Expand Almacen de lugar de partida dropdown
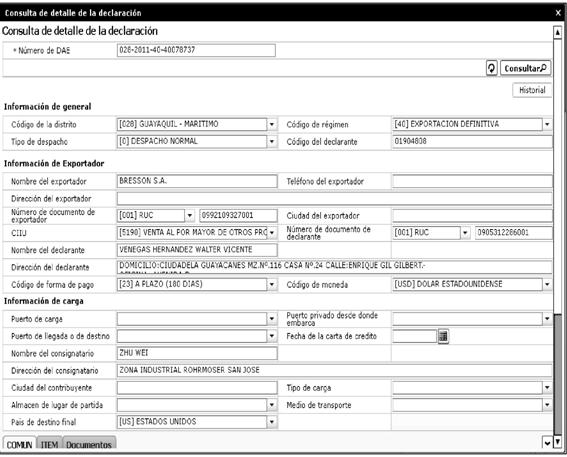The height and width of the screenshot is (457, 567). tap(272, 405)
